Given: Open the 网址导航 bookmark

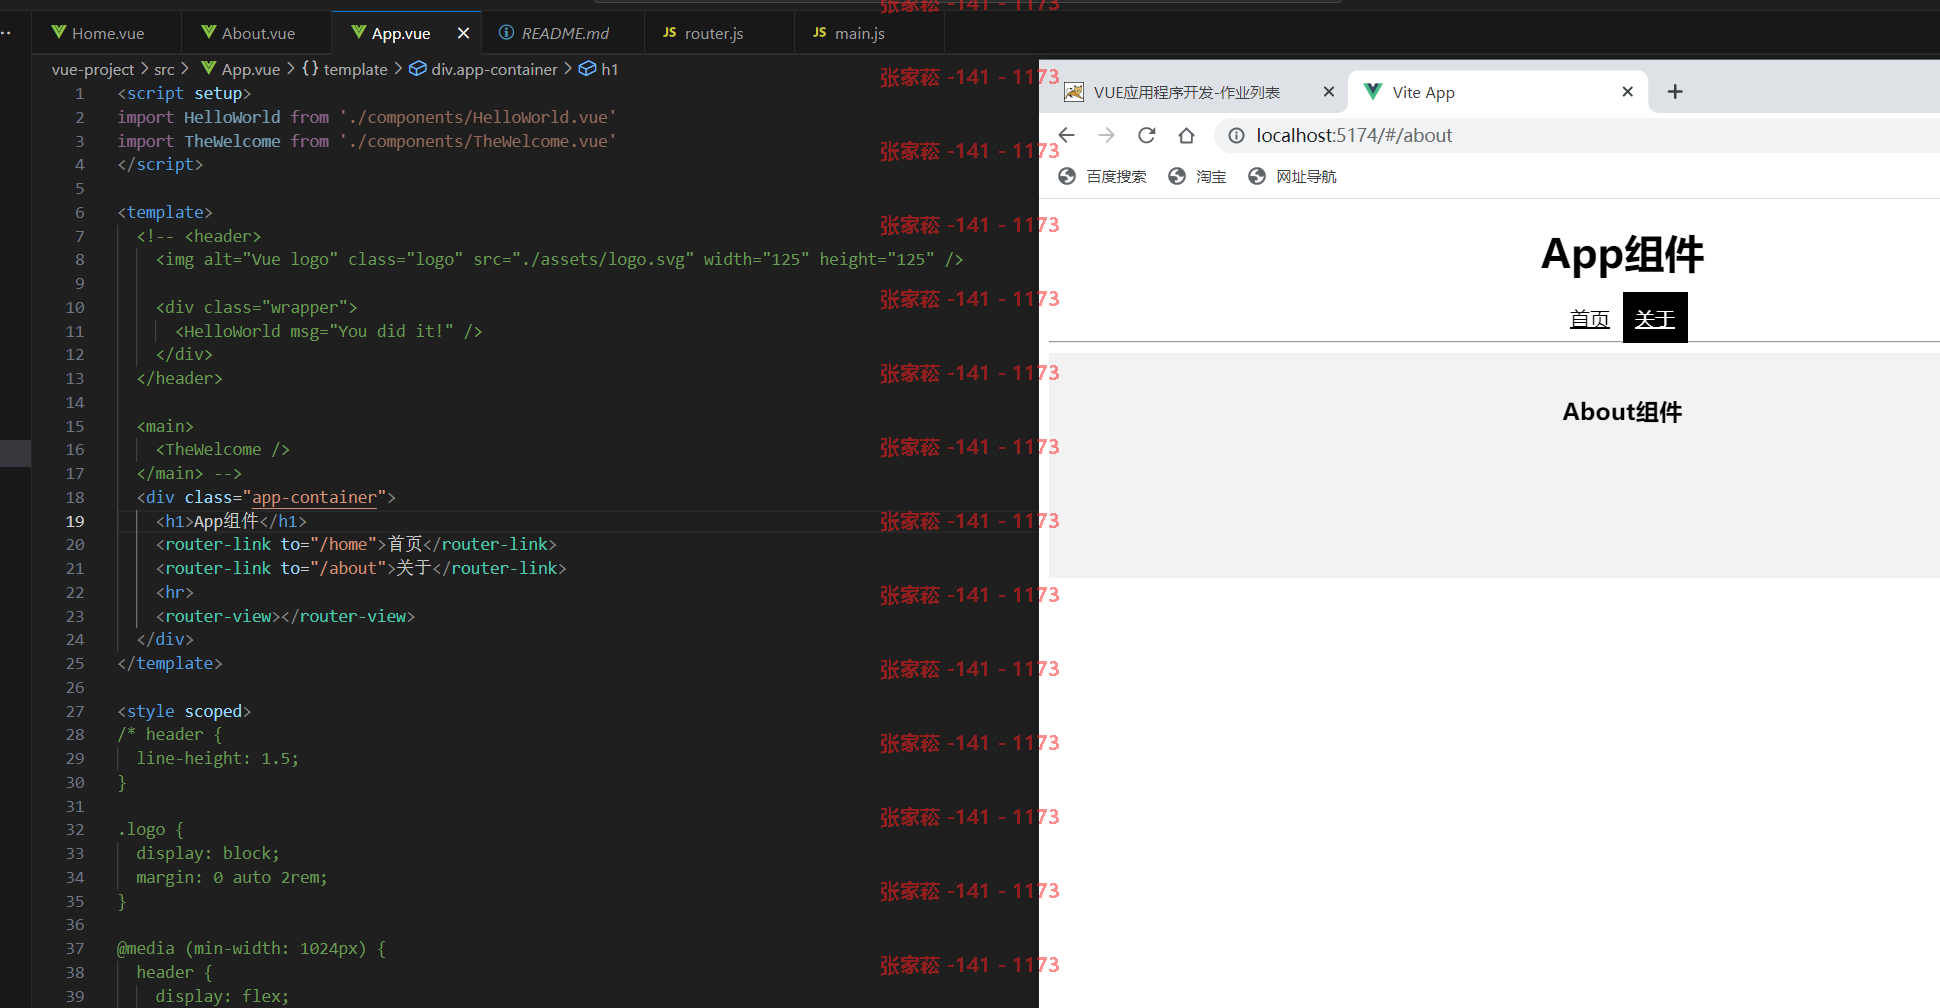Looking at the screenshot, I should [1292, 176].
